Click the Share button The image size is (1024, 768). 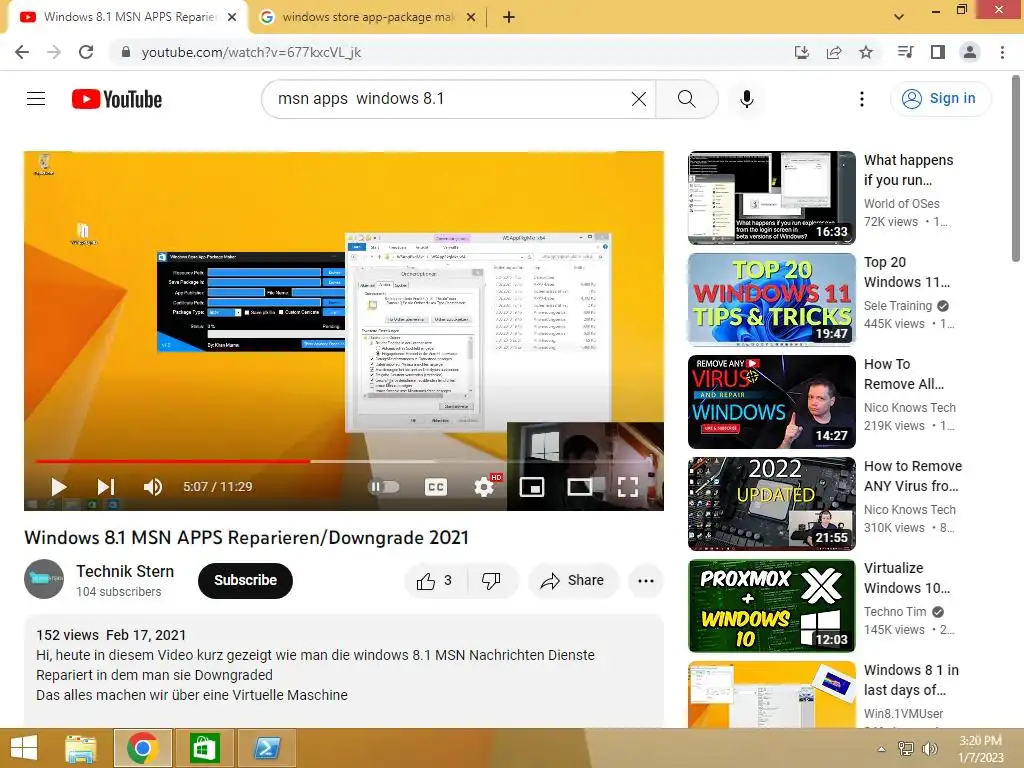point(573,581)
